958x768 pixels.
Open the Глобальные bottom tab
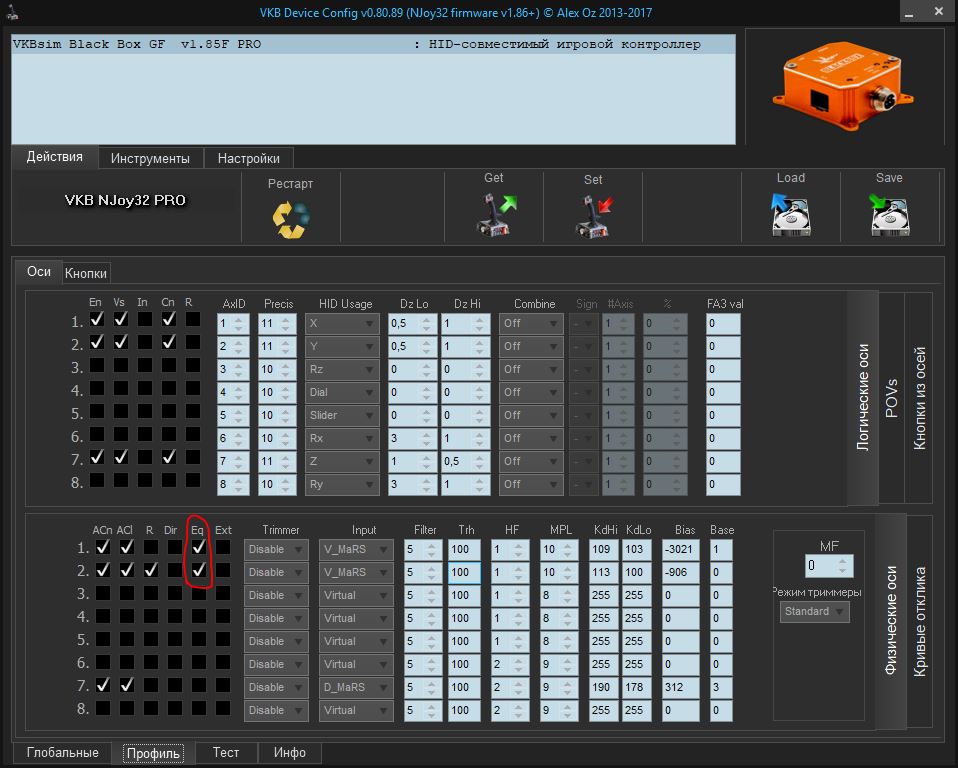coord(62,752)
